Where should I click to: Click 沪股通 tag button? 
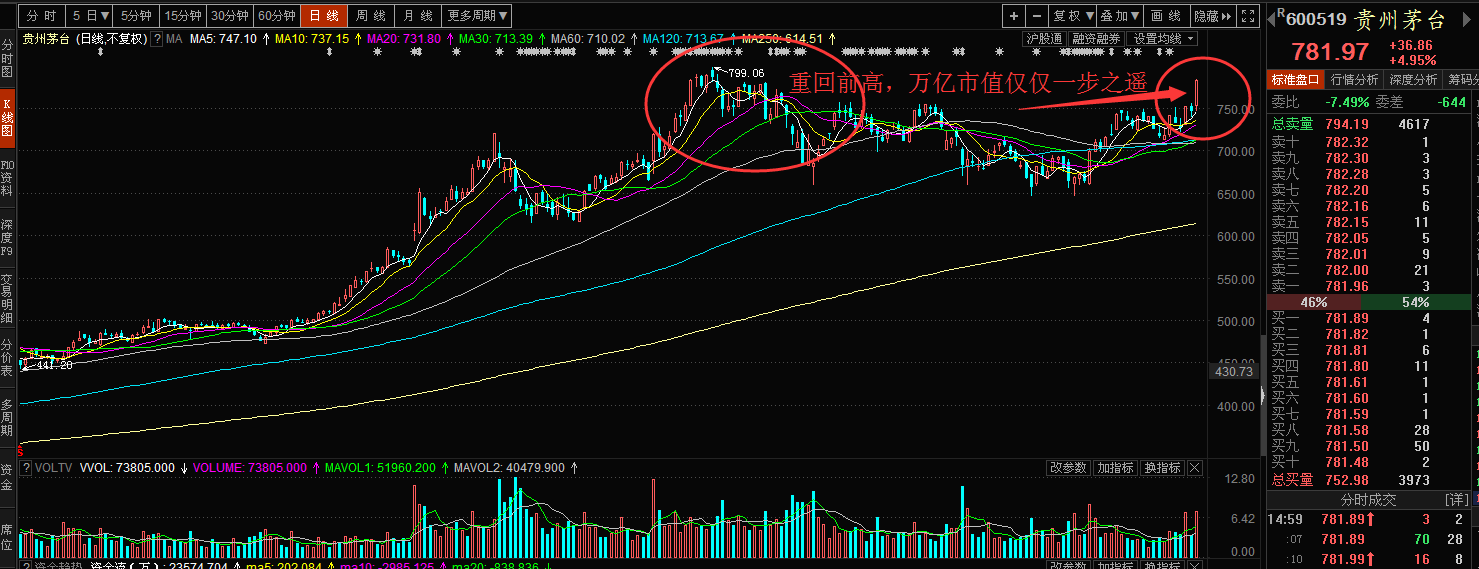click(x=1044, y=39)
